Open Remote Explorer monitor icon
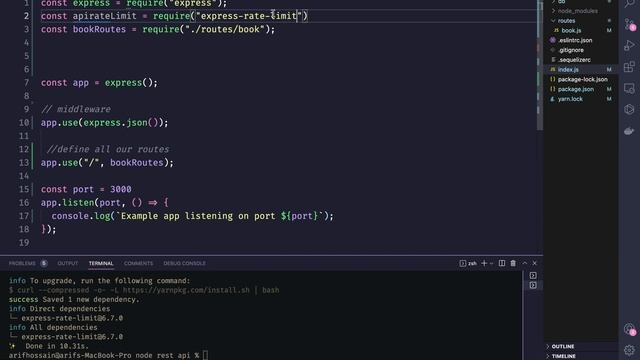The width and height of the screenshot is (640, 360). click(629, 88)
